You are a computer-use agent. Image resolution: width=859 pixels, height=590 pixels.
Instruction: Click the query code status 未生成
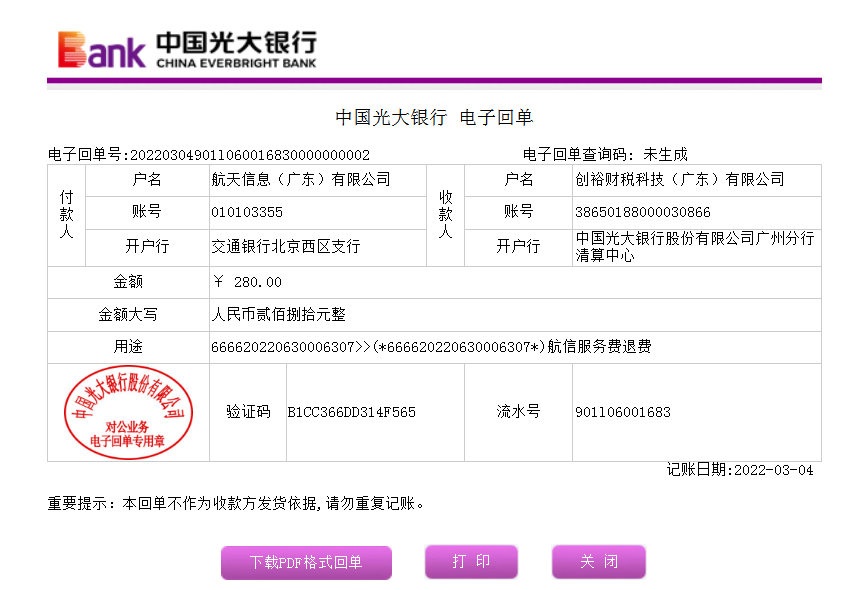tap(665, 154)
